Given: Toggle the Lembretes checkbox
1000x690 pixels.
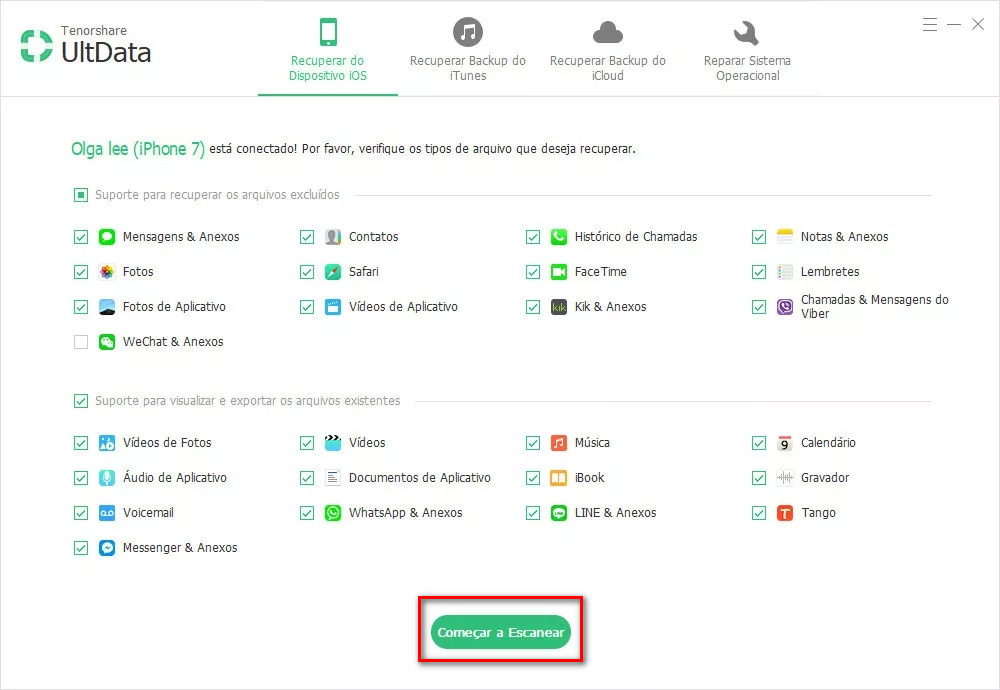Looking at the screenshot, I should tap(759, 272).
